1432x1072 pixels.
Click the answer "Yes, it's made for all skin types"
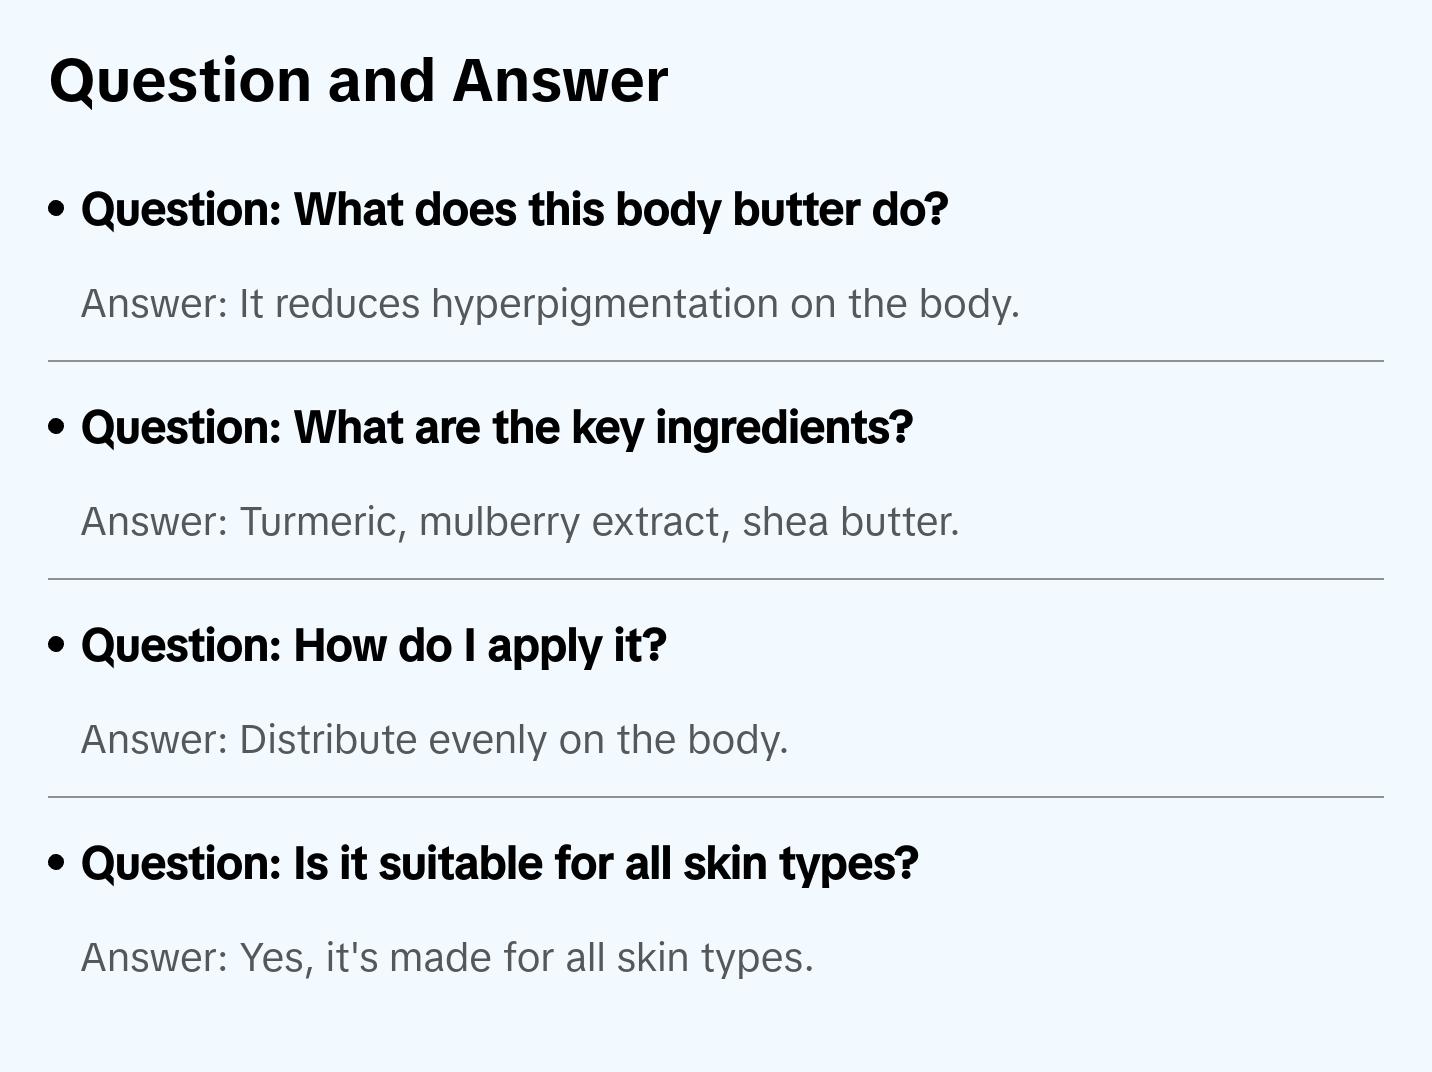pos(447,958)
